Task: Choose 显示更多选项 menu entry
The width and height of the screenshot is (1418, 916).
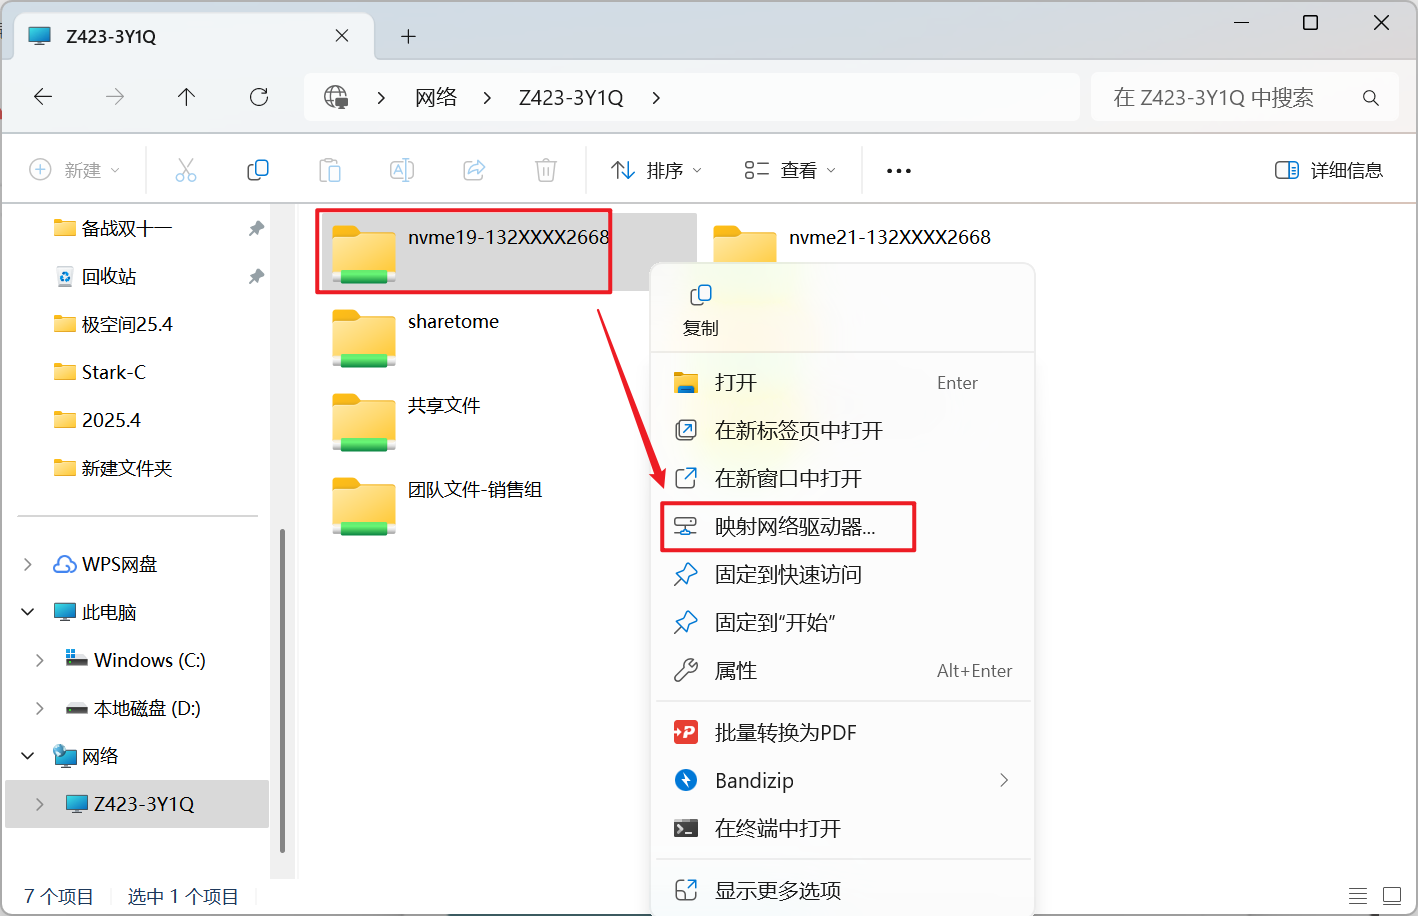Action: [x=843, y=891]
